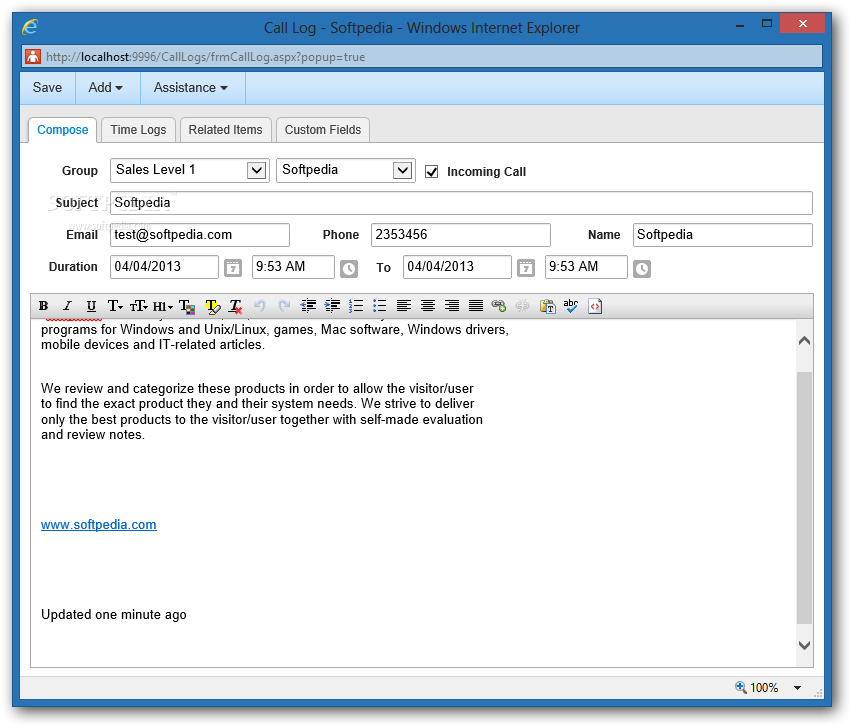852x727 pixels.
Task: Switch to the Custom Fields tab
Action: (x=323, y=130)
